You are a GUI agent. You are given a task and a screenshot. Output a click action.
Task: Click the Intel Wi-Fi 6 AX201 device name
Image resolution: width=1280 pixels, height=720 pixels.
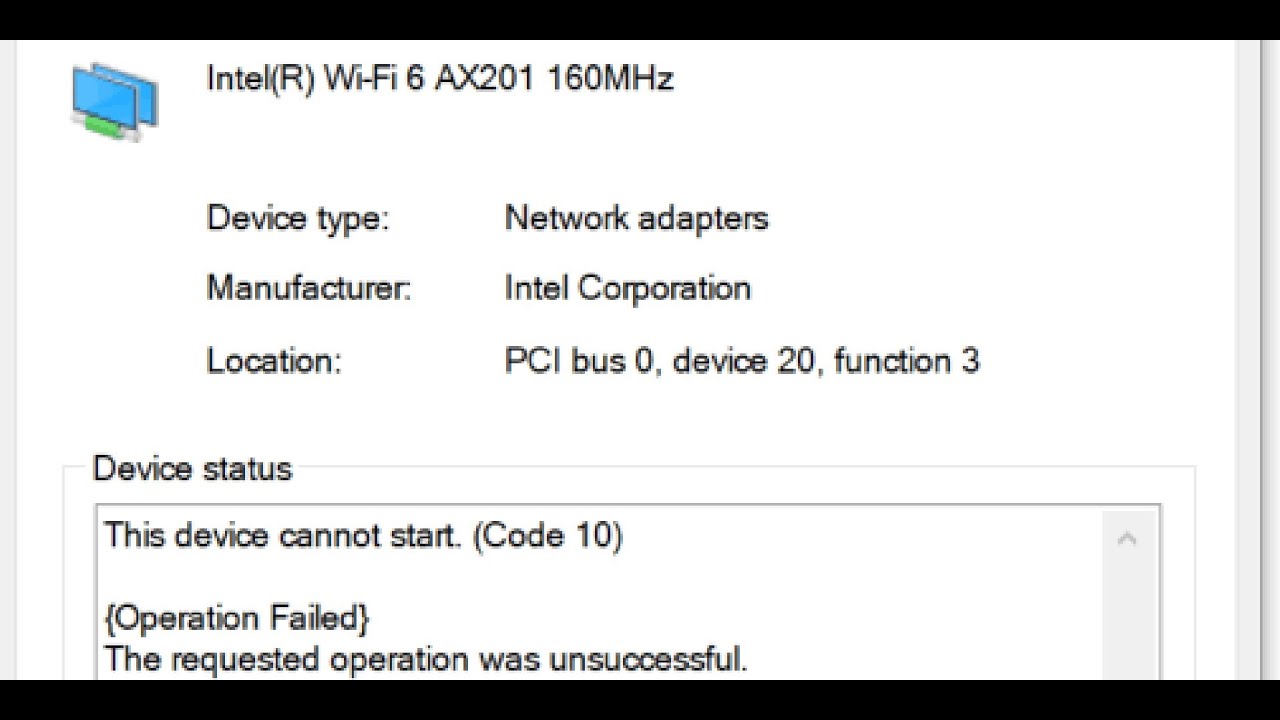click(439, 78)
